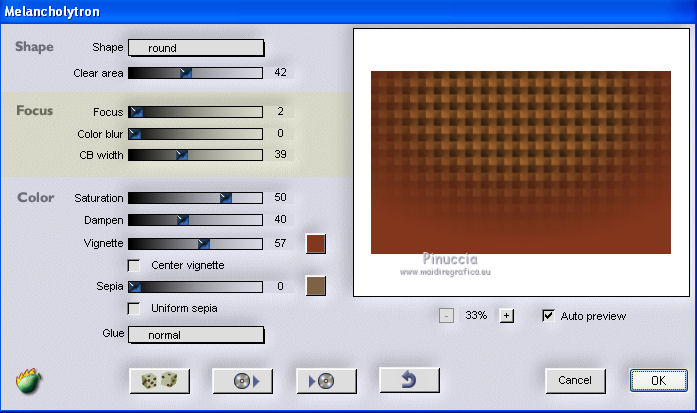The height and width of the screenshot is (413, 697).
Task: Click the Dampen value 40
Action: point(280,219)
